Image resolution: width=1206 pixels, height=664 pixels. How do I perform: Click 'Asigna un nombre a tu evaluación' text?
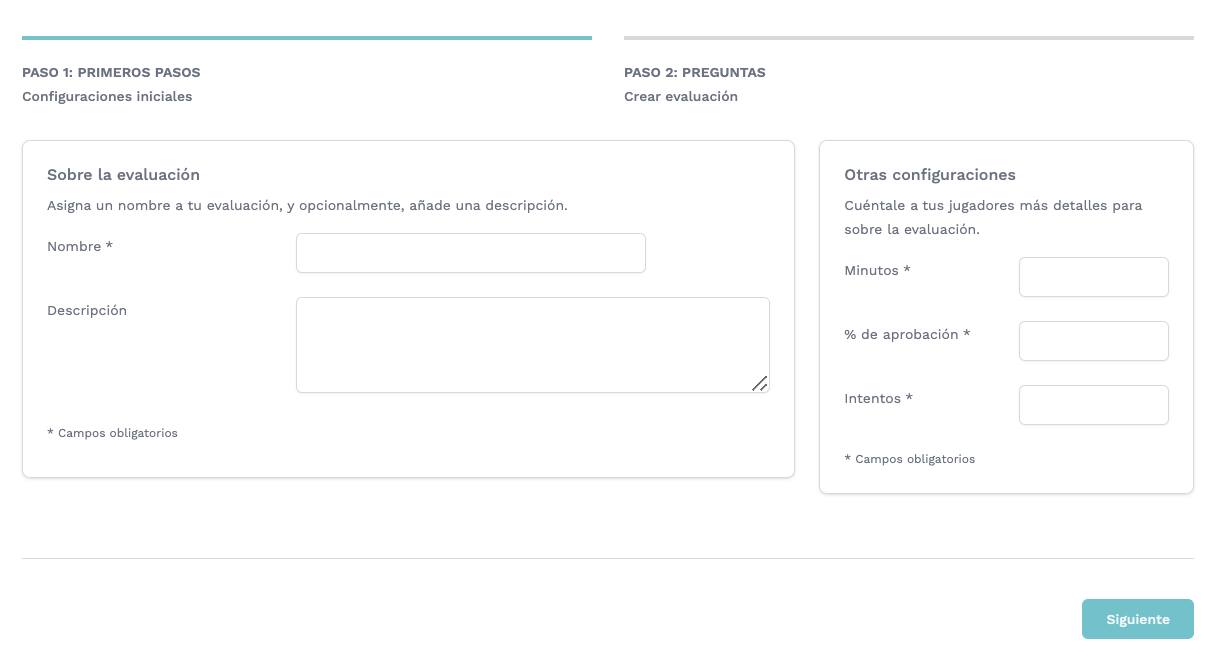pyautogui.click(x=307, y=206)
